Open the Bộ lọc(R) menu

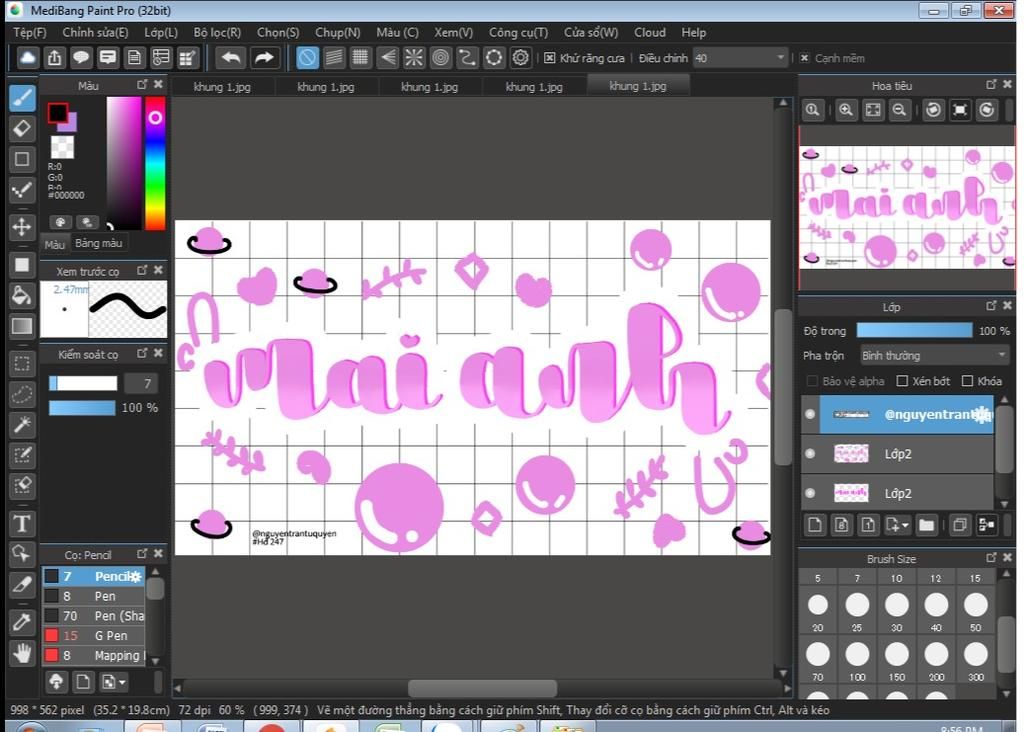[x=217, y=32]
